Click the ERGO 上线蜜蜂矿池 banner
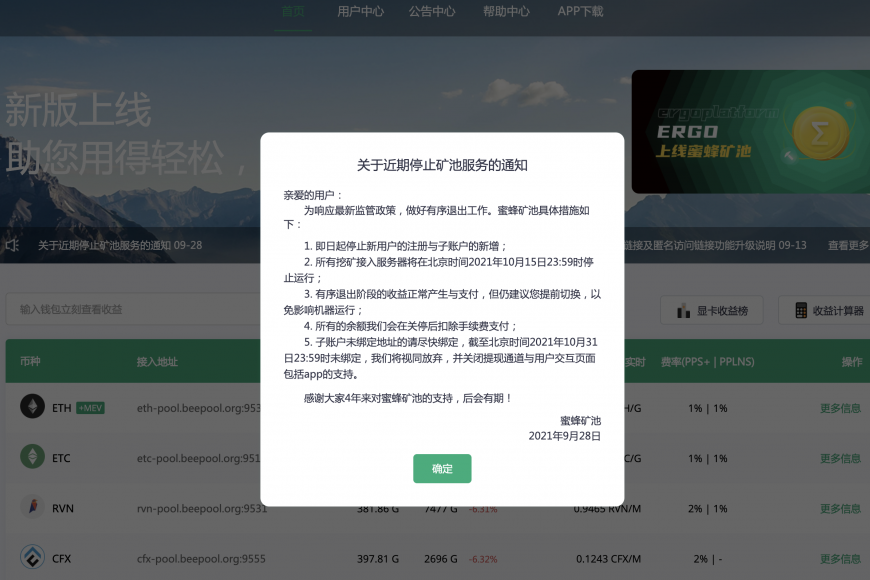This screenshot has width=870, height=580. click(751, 132)
